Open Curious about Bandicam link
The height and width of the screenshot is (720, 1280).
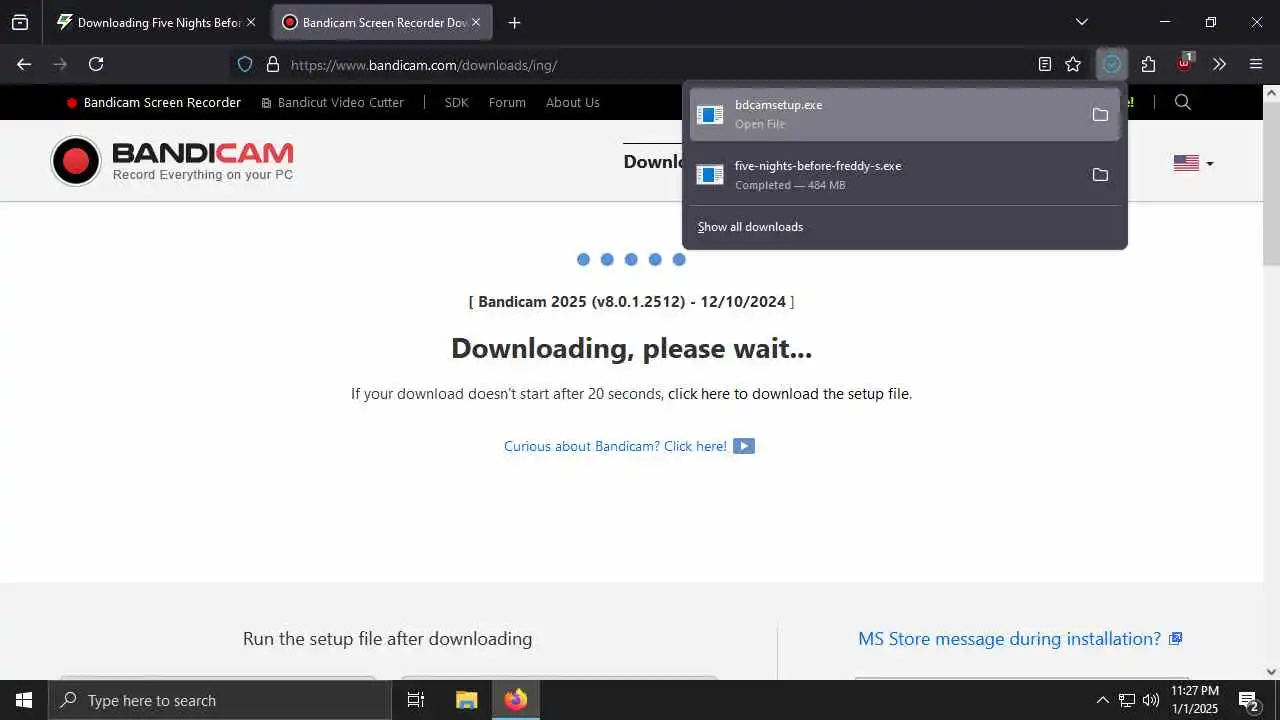coord(615,446)
